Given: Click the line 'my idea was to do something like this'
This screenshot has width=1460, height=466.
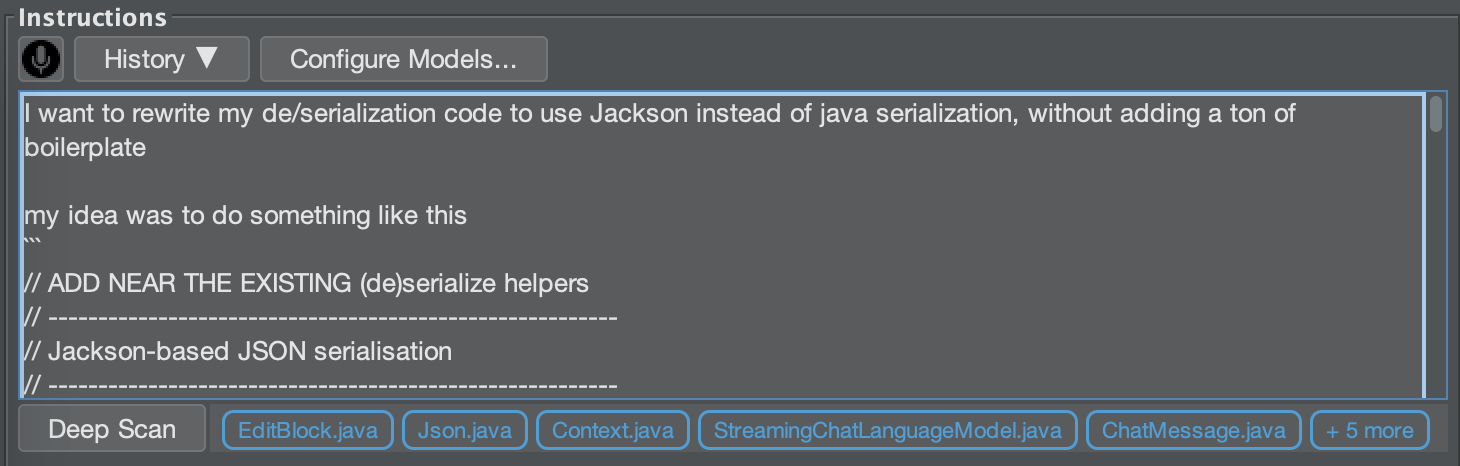Looking at the screenshot, I should point(245,215).
